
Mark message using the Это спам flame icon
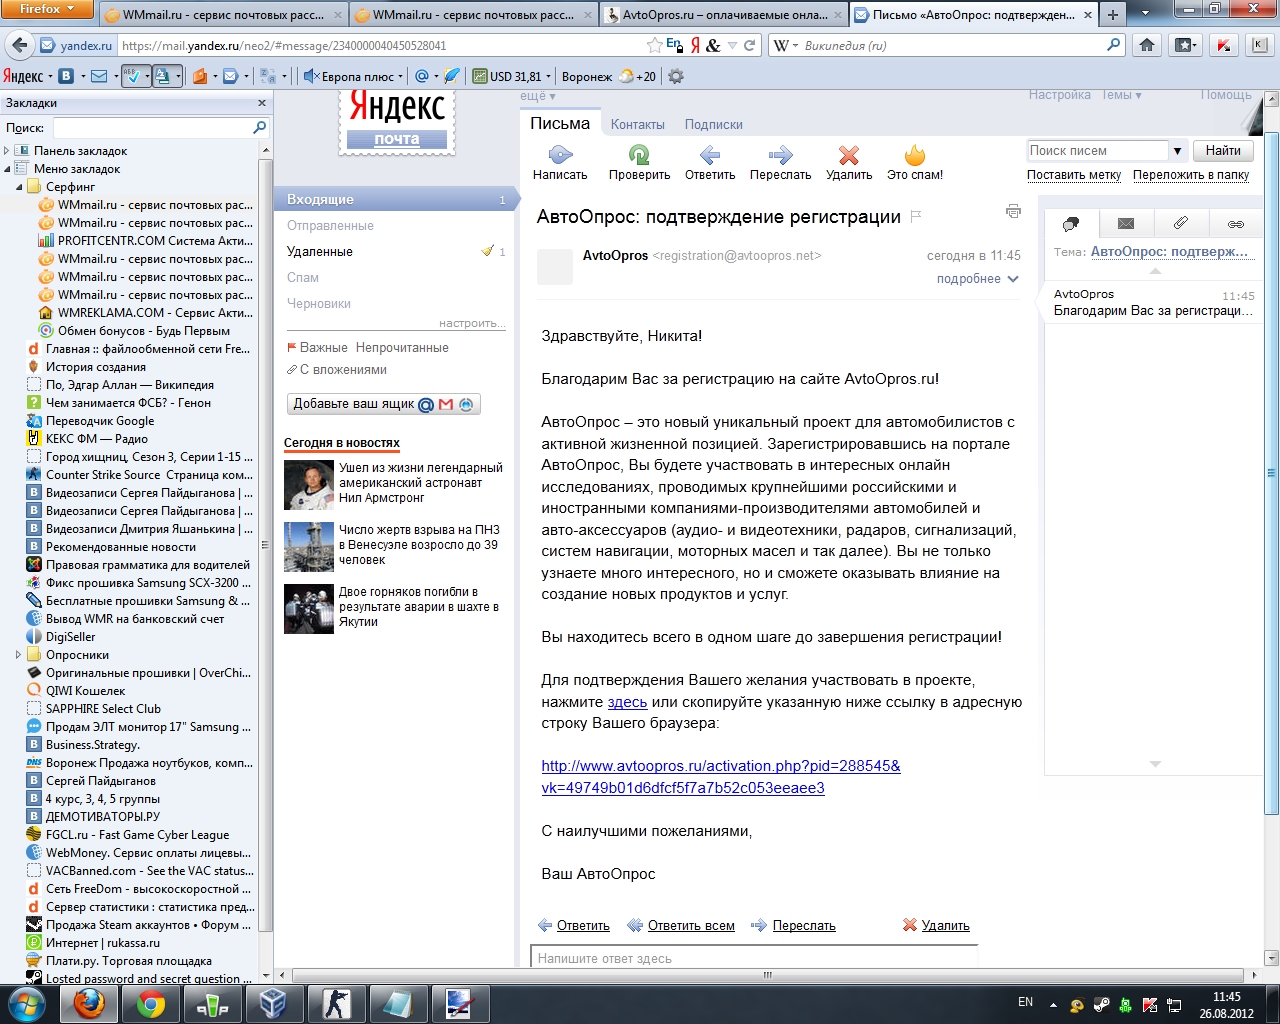(x=914, y=155)
